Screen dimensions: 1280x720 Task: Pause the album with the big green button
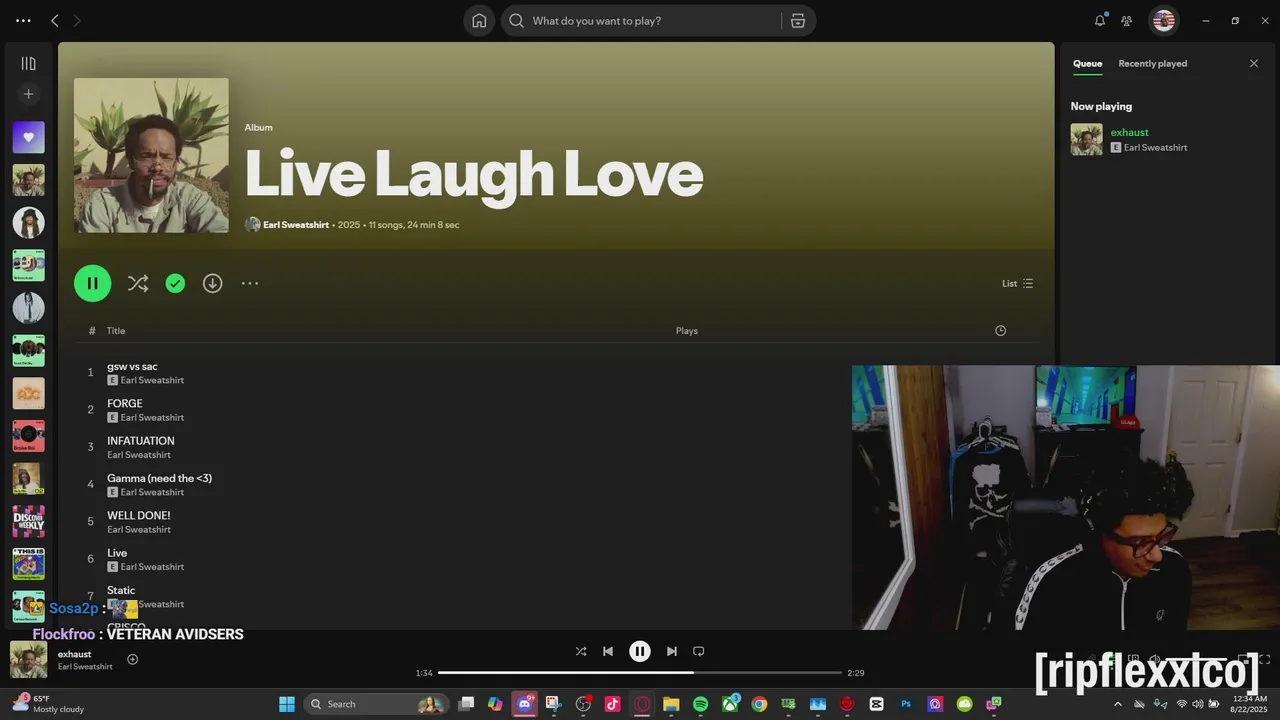(x=92, y=283)
